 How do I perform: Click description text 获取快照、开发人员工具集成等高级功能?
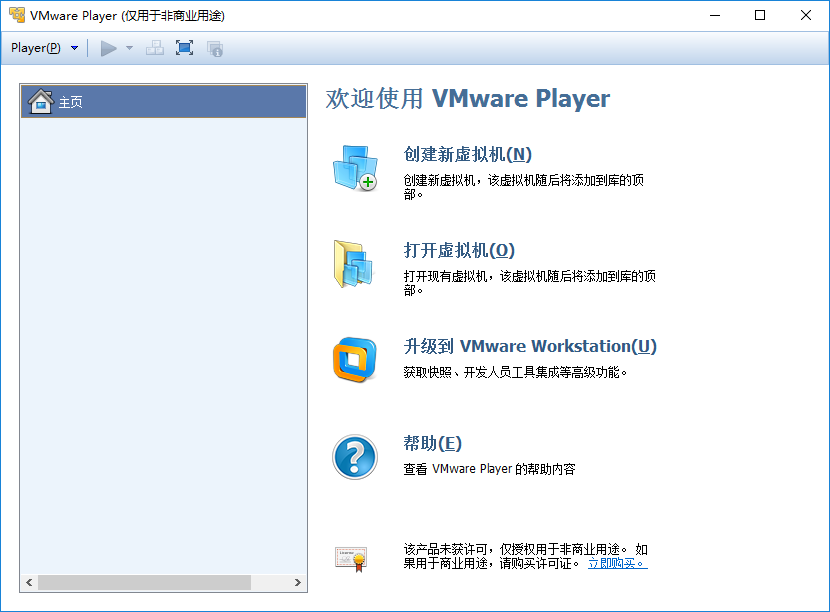click(515, 373)
